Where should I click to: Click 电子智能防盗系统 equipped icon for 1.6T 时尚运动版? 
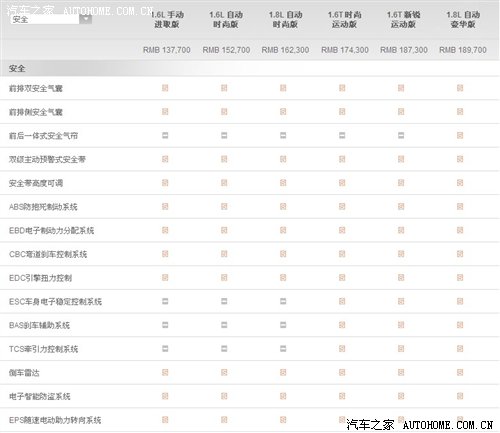[x=342, y=396]
